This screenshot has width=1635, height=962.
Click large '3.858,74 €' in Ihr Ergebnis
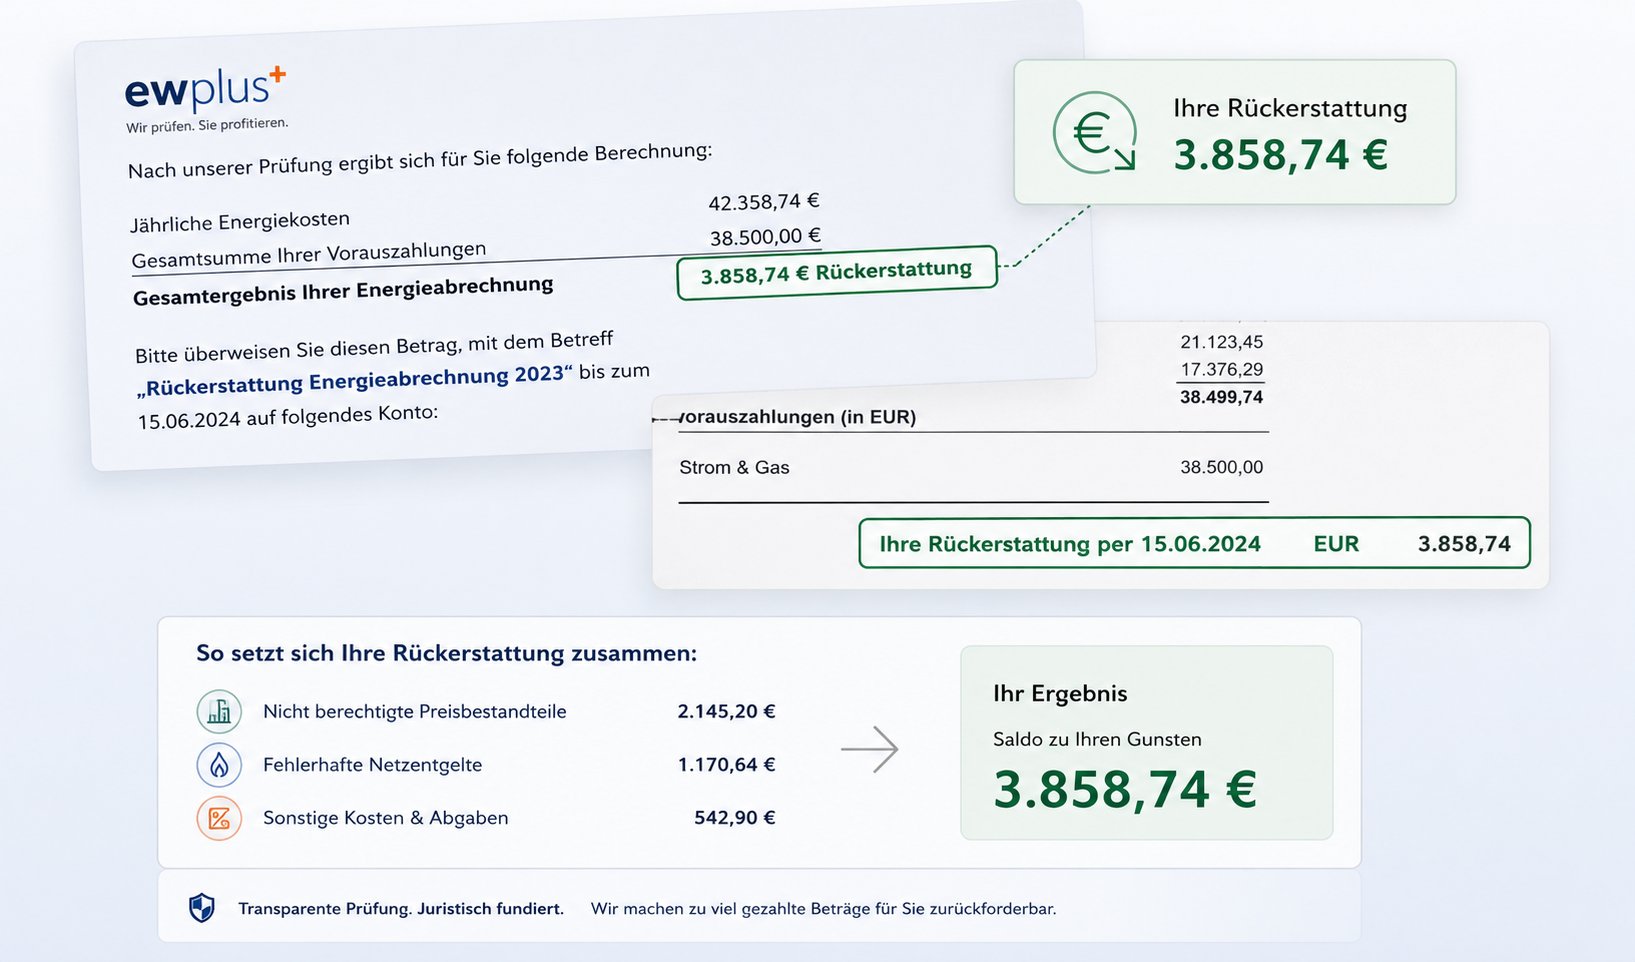1125,789
